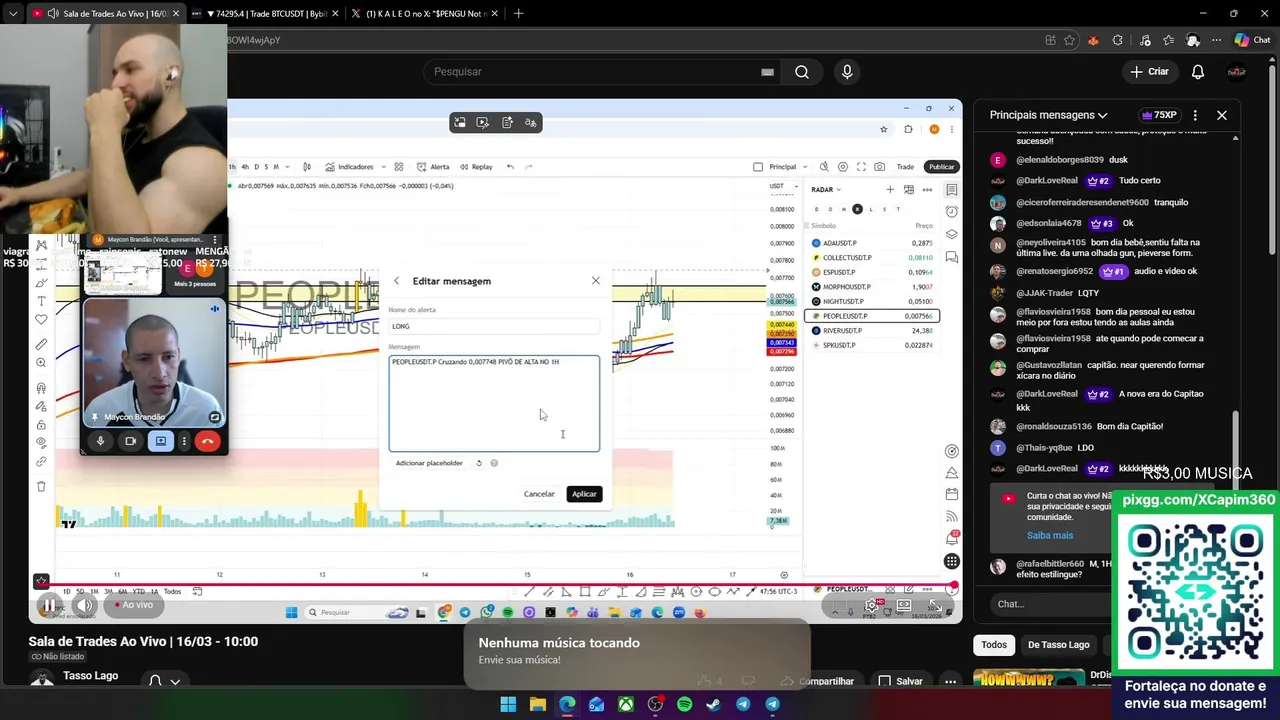This screenshot has width=1280, height=720.
Task: Click the Publicar button
Action: point(941,167)
